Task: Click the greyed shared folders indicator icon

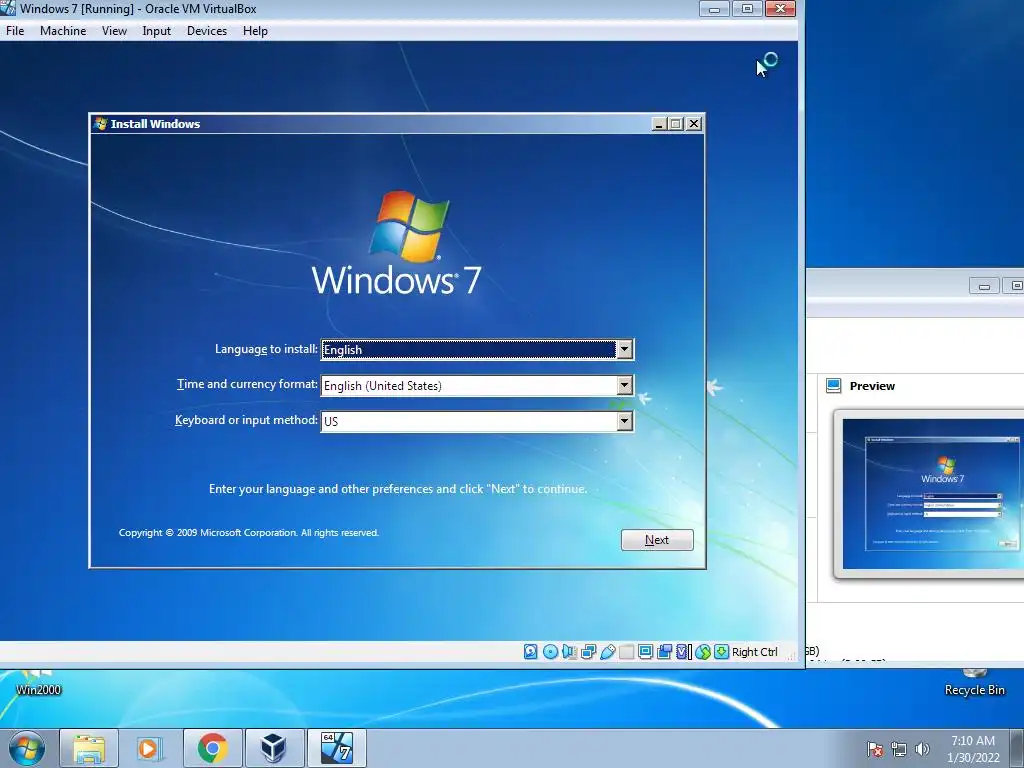Action: coord(626,652)
